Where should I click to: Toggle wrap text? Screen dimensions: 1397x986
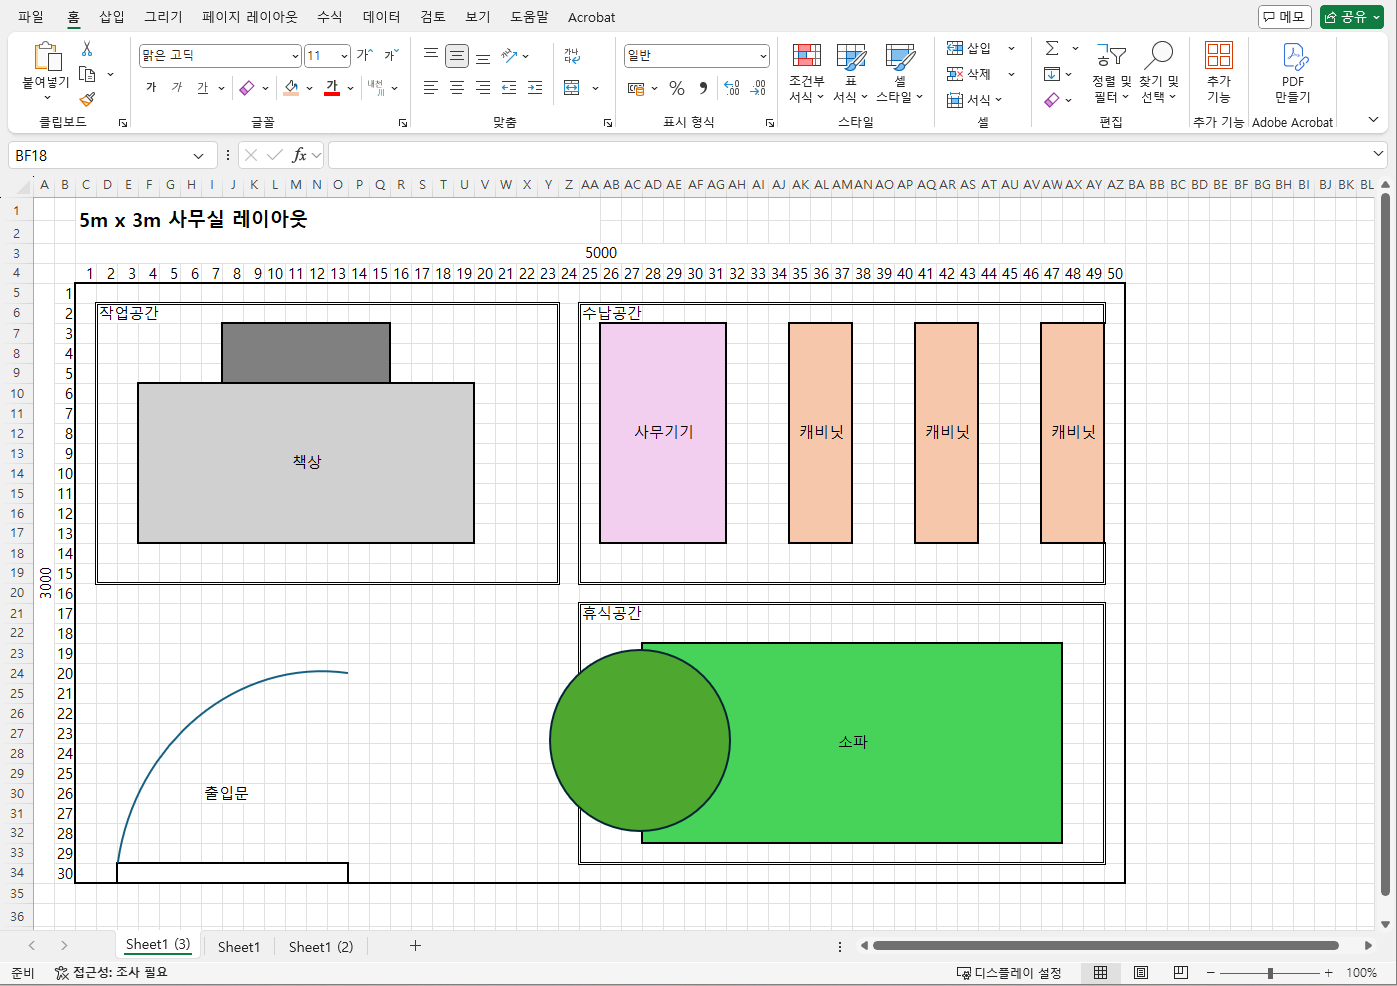(572, 56)
